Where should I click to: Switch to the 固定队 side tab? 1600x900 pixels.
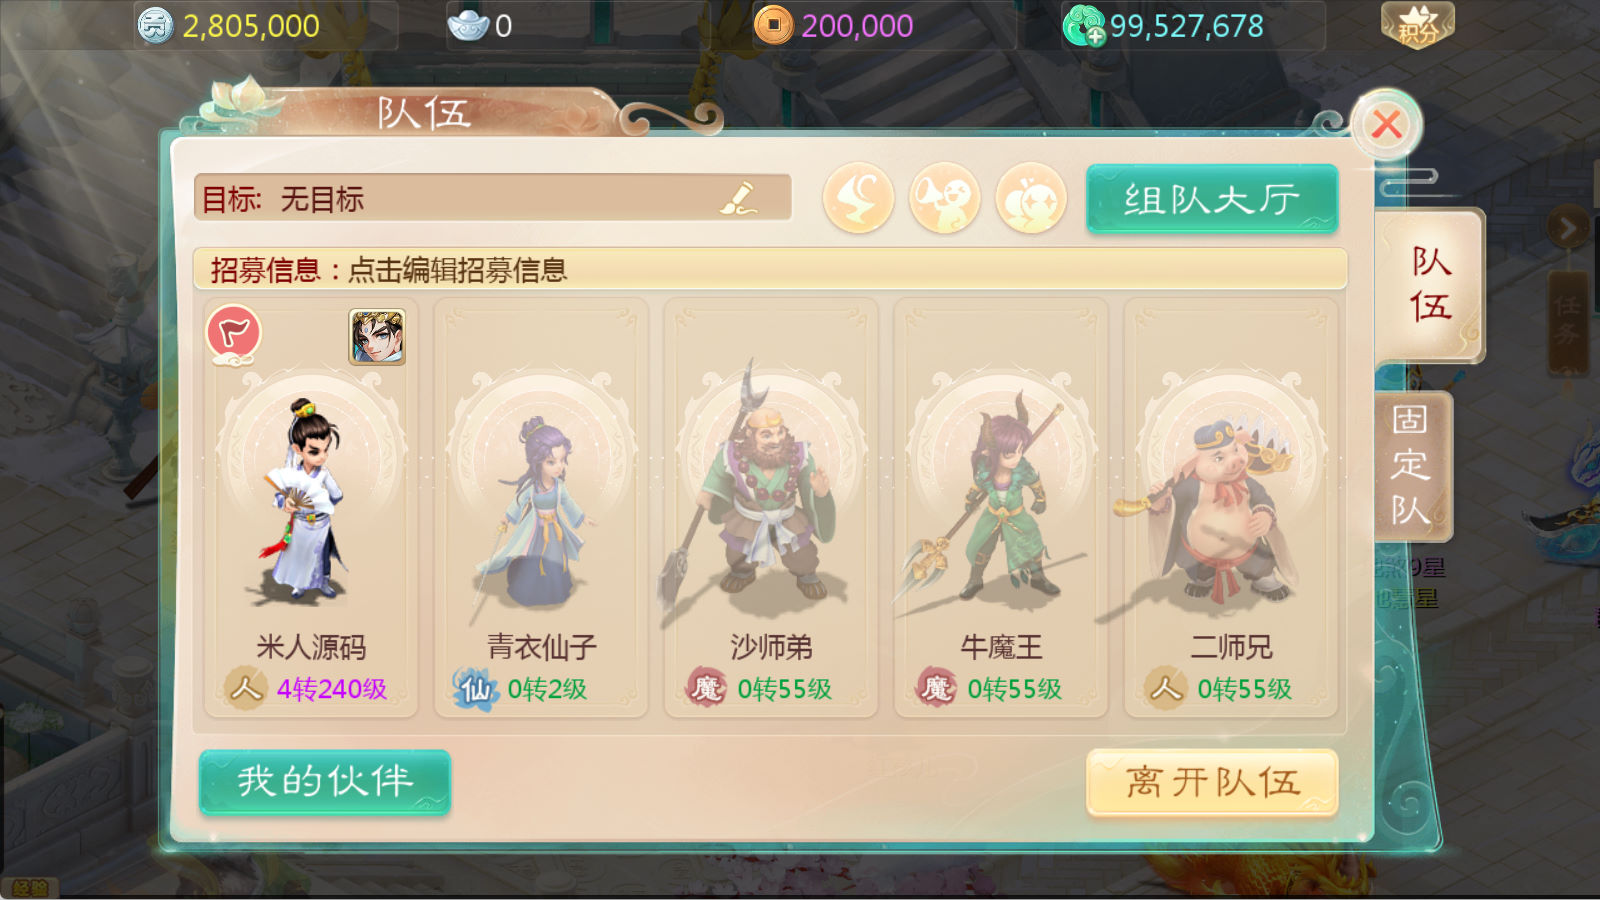click(x=1411, y=466)
